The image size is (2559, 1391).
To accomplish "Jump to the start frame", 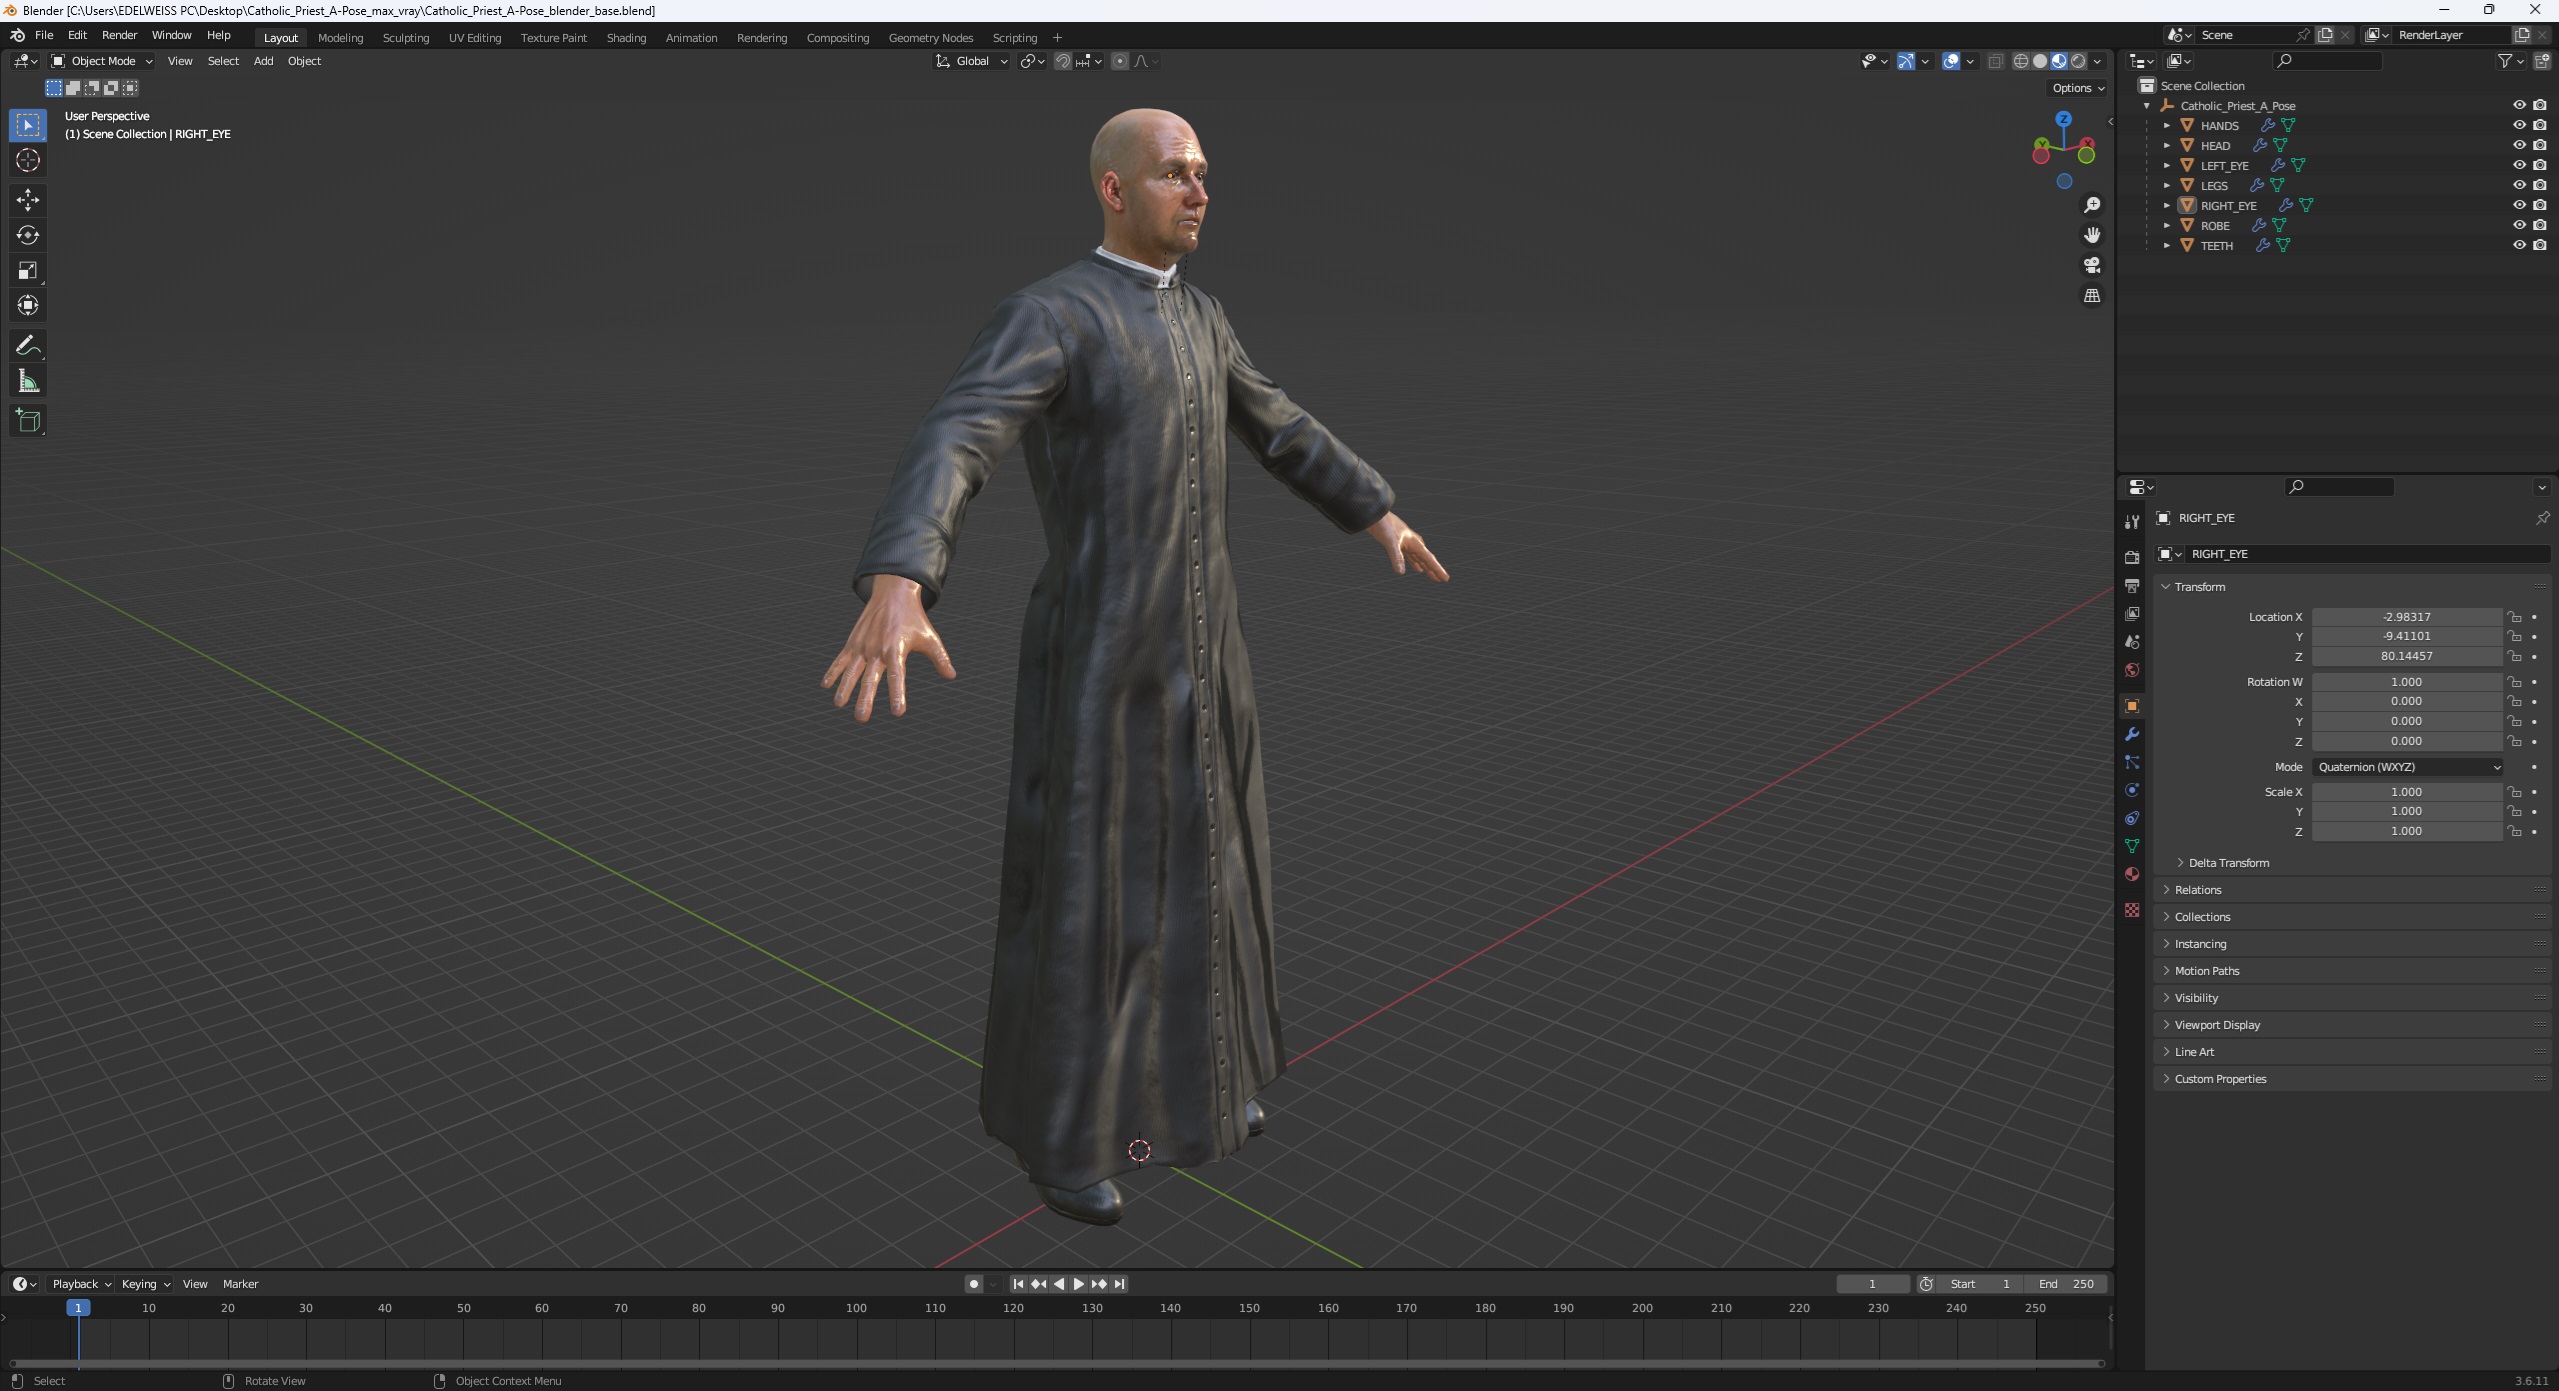I will tap(1018, 1284).
